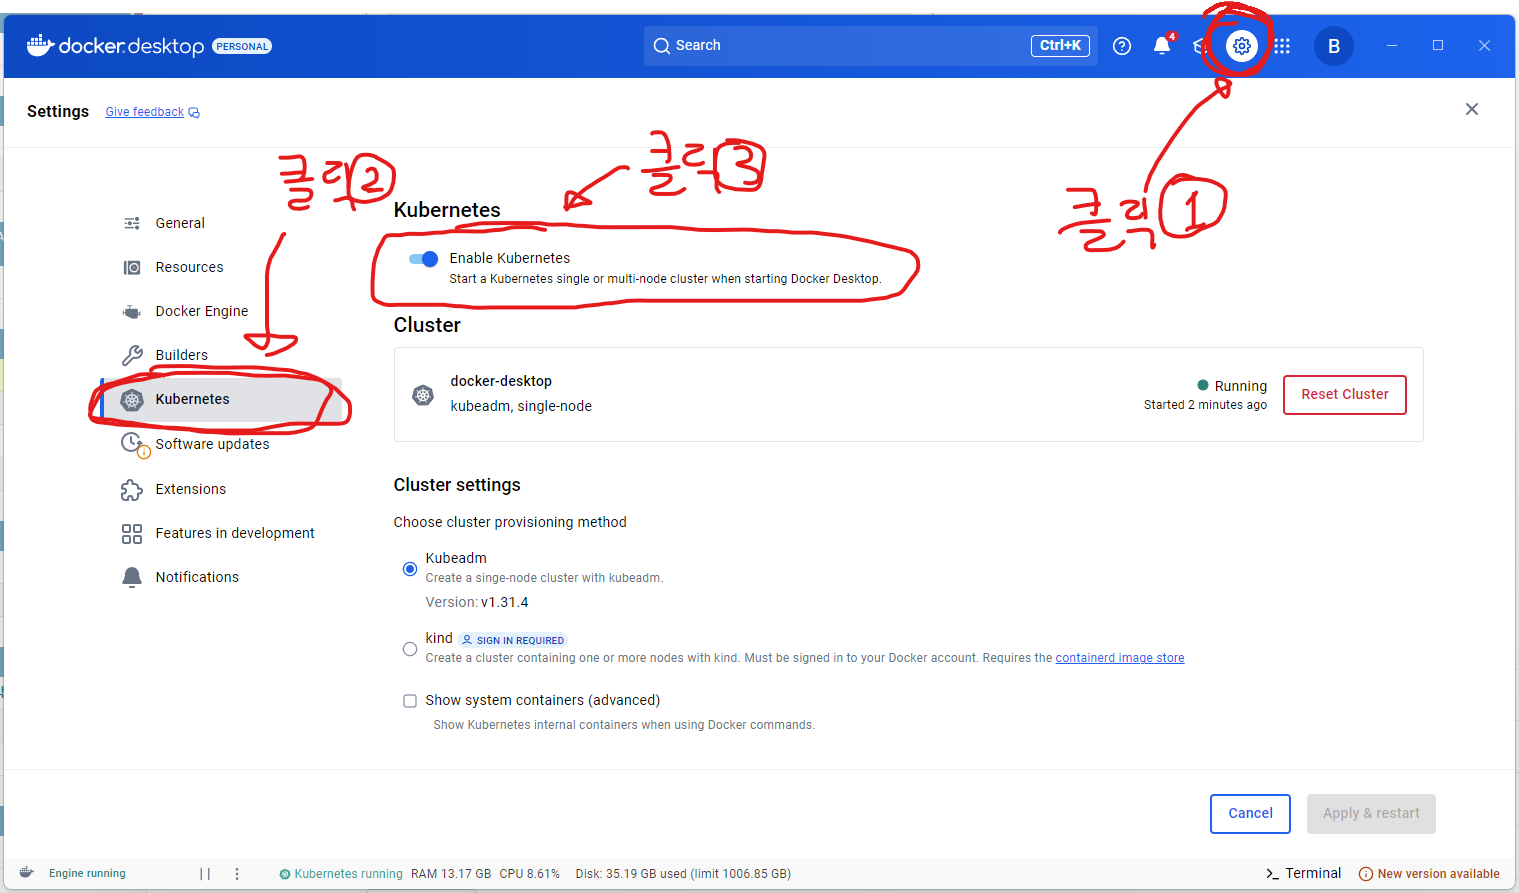The width and height of the screenshot is (1519, 893).
Task: Click the Search input field
Action: 870,46
